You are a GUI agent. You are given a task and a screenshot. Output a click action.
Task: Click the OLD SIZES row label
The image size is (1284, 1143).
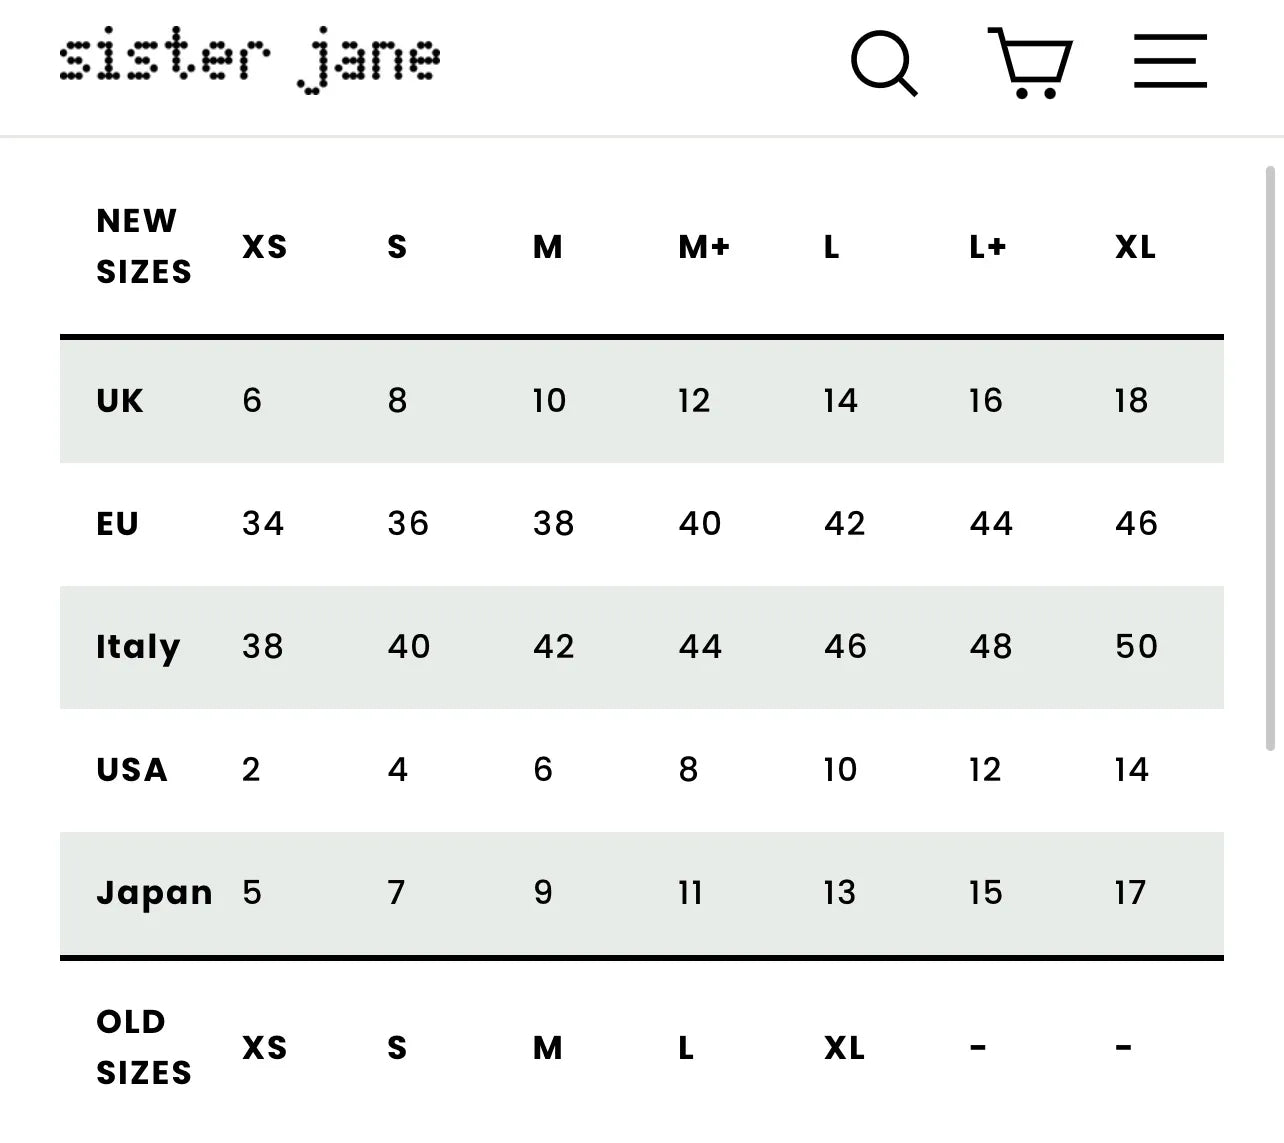[143, 1047]
